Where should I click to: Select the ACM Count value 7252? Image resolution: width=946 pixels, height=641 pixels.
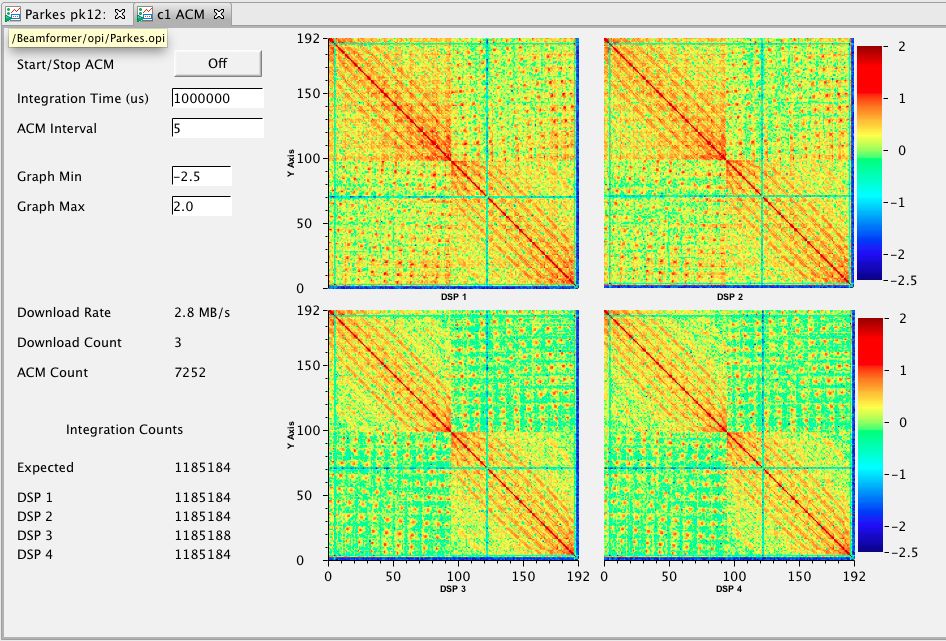pos(191,372)
